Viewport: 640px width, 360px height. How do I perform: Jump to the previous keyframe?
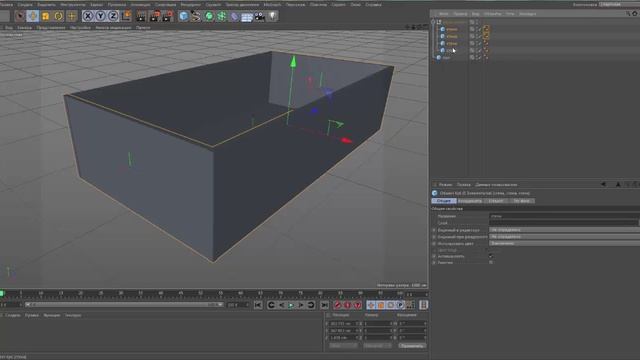(x=271, y=305)
